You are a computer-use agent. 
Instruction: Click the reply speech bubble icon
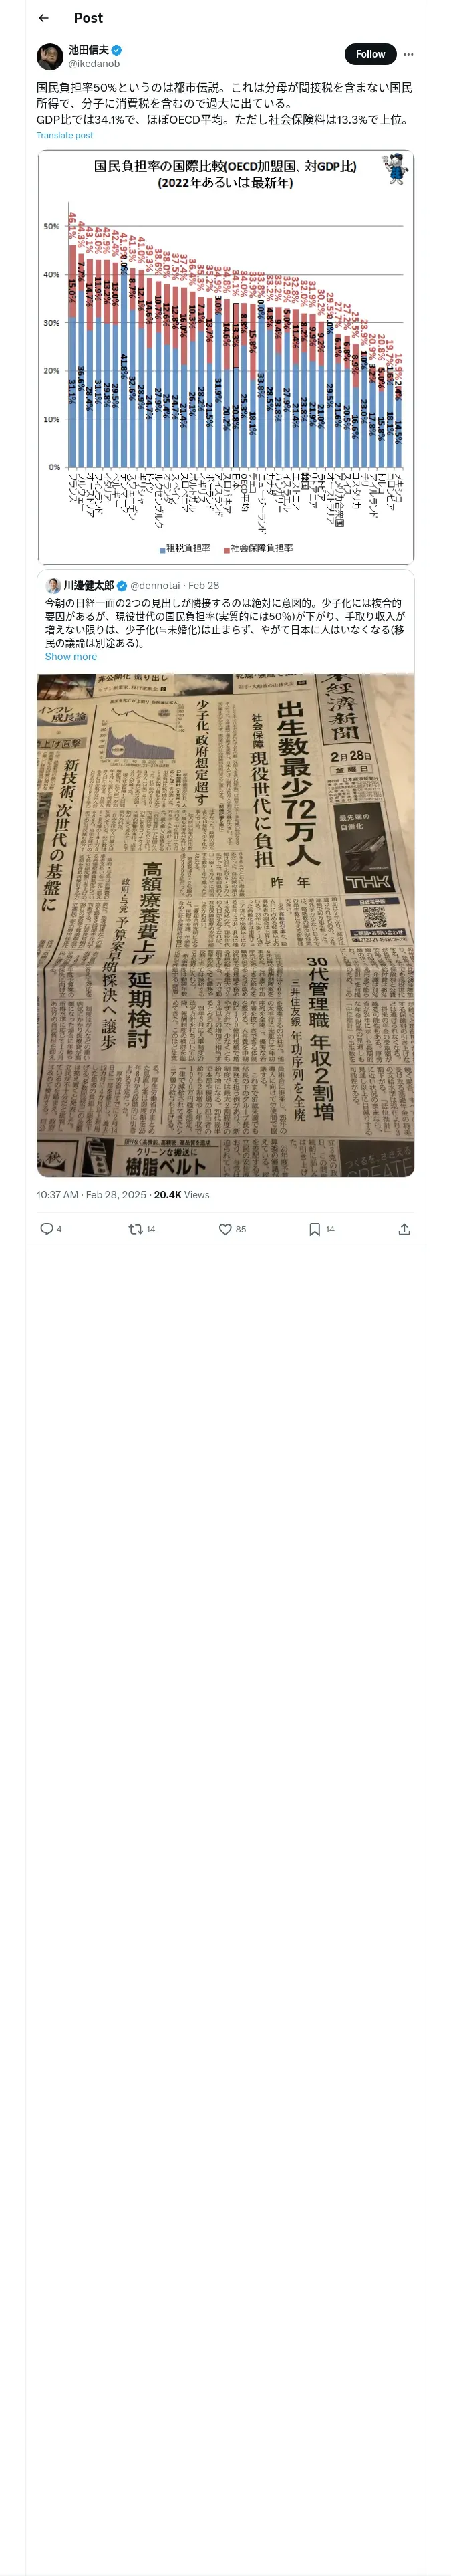46,1229
